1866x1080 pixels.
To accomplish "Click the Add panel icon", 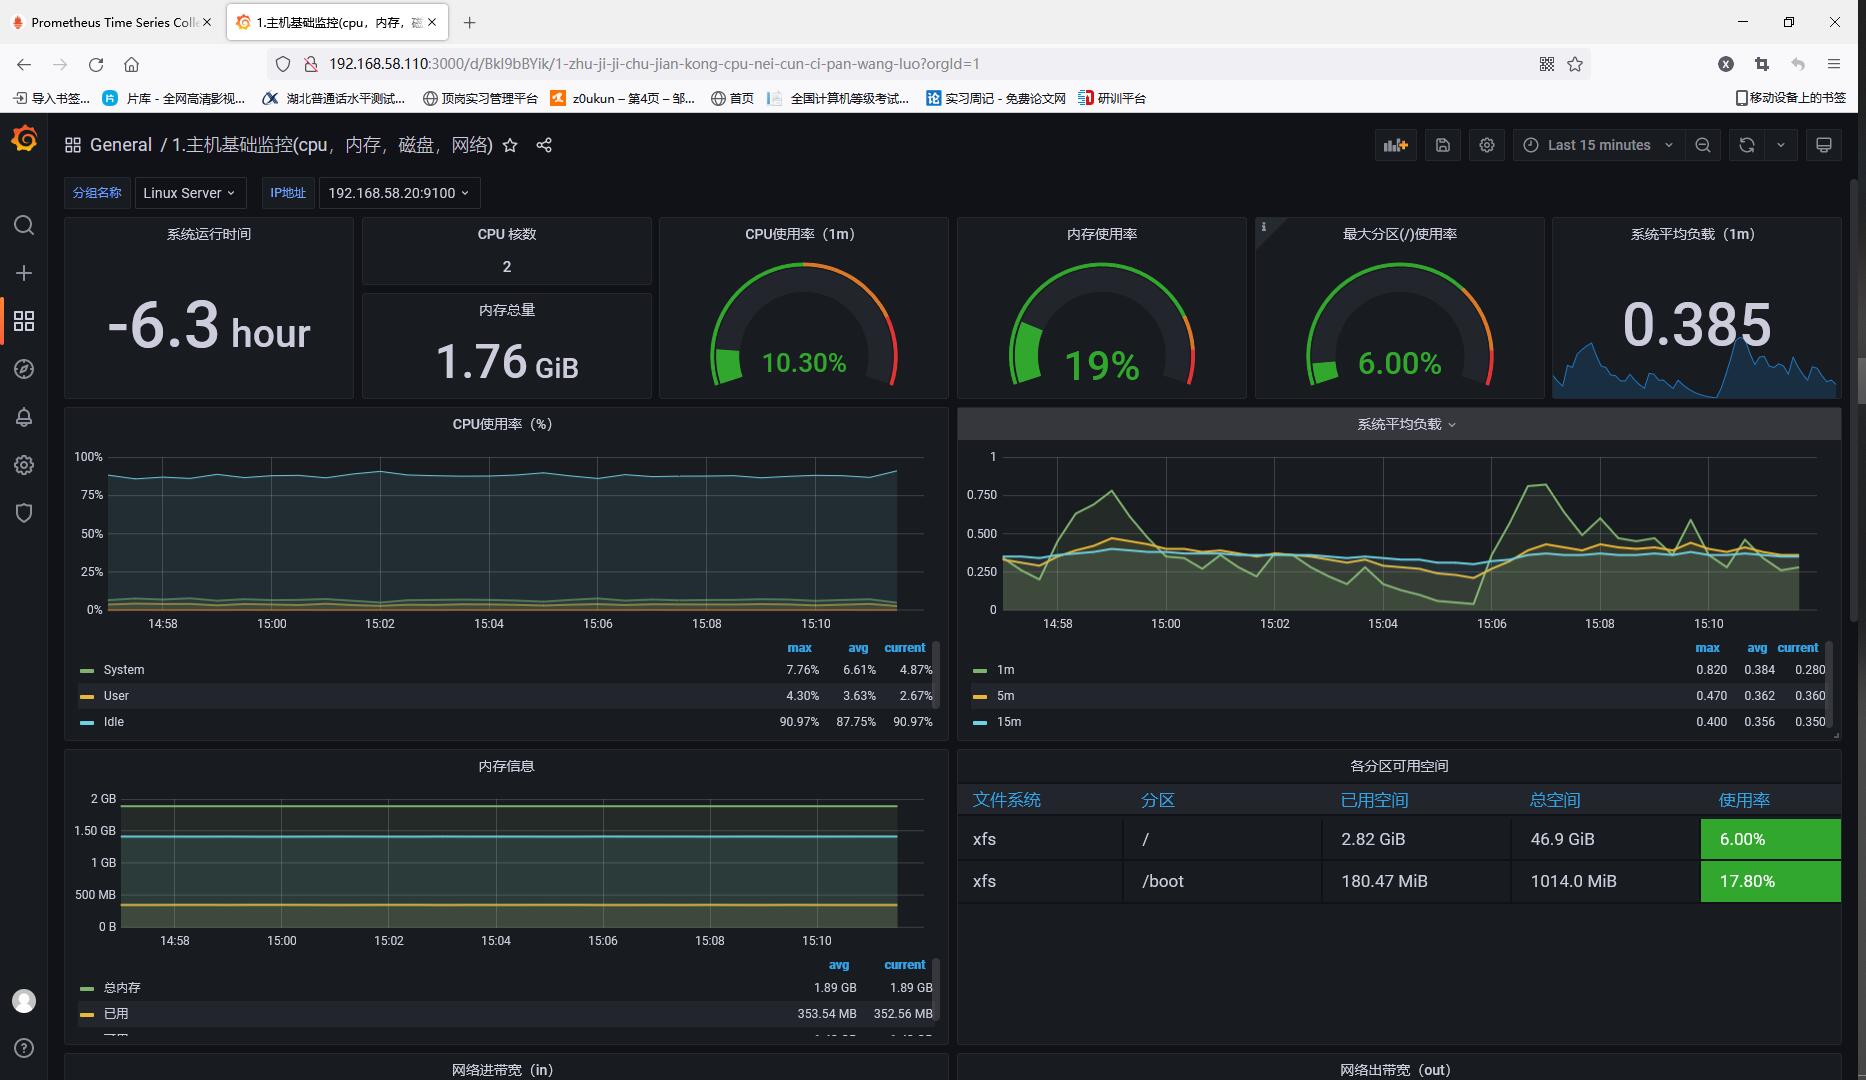I will point(1395,145).
